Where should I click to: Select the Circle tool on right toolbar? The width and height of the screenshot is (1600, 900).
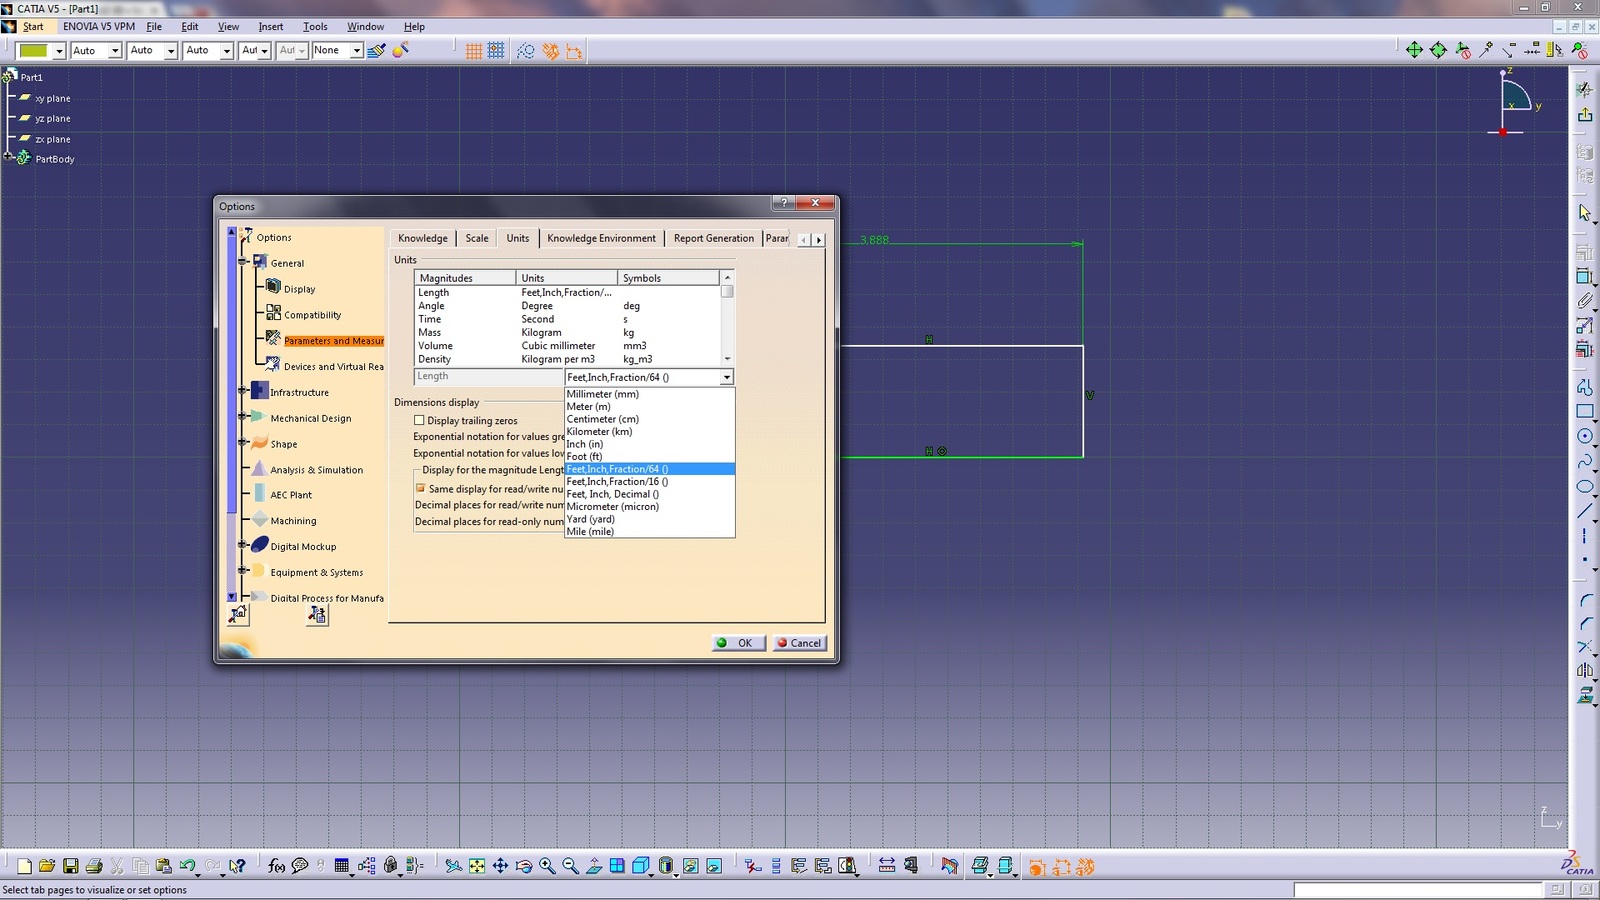(1585, 436)
